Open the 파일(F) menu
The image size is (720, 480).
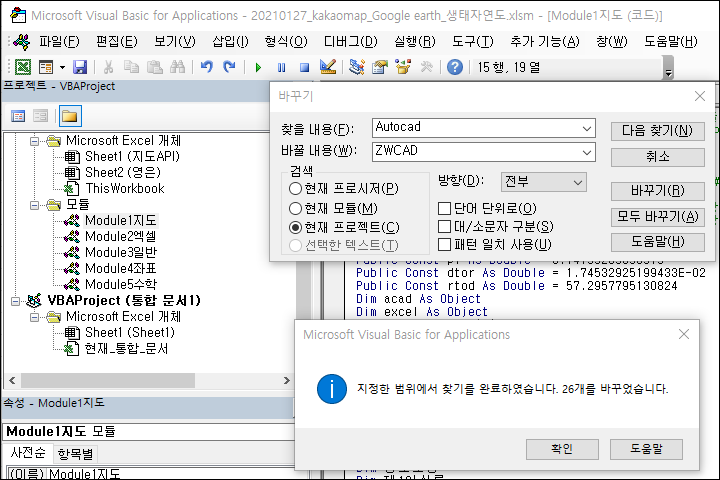point(59,42)
